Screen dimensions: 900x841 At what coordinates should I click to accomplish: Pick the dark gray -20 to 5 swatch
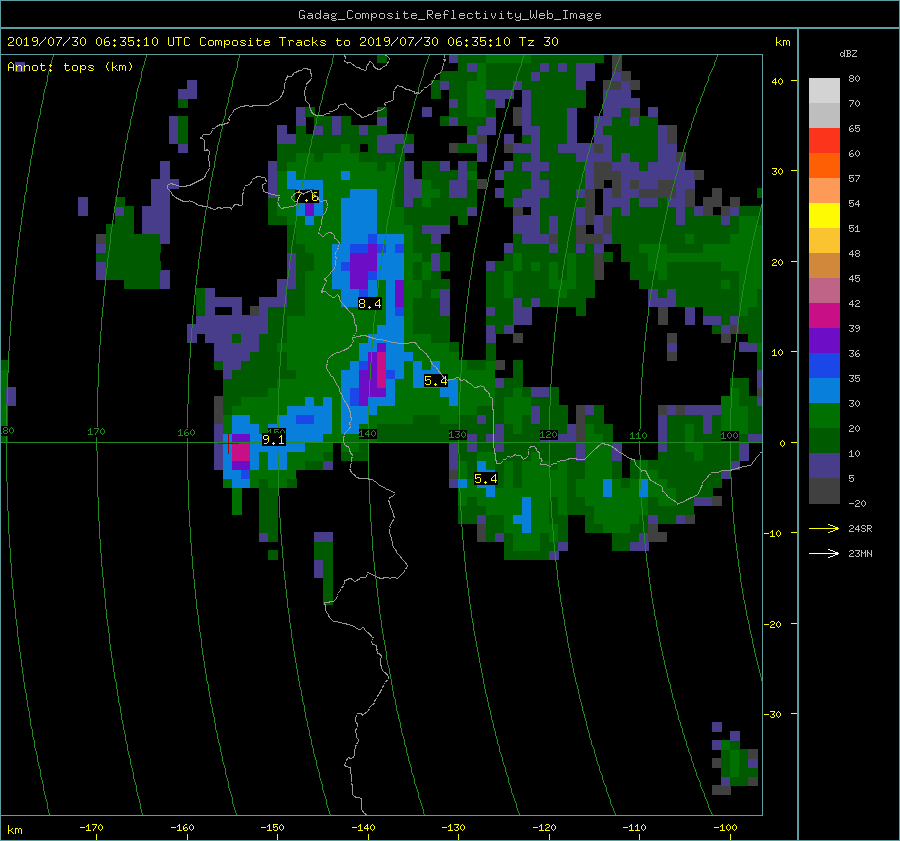click(824, 490)
